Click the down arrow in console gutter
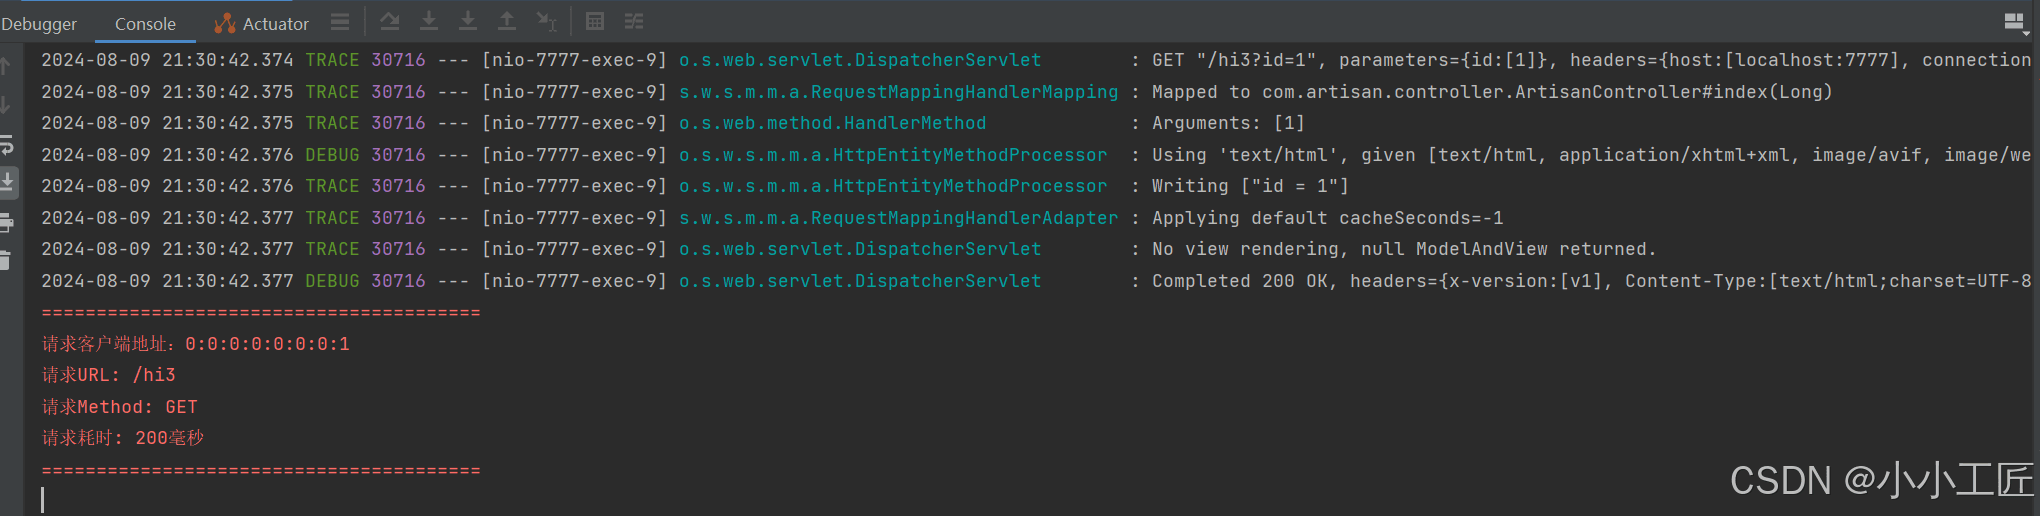The height and width of the screenshot is (516, 2040). pyautogui.click(x=6, y=104)
